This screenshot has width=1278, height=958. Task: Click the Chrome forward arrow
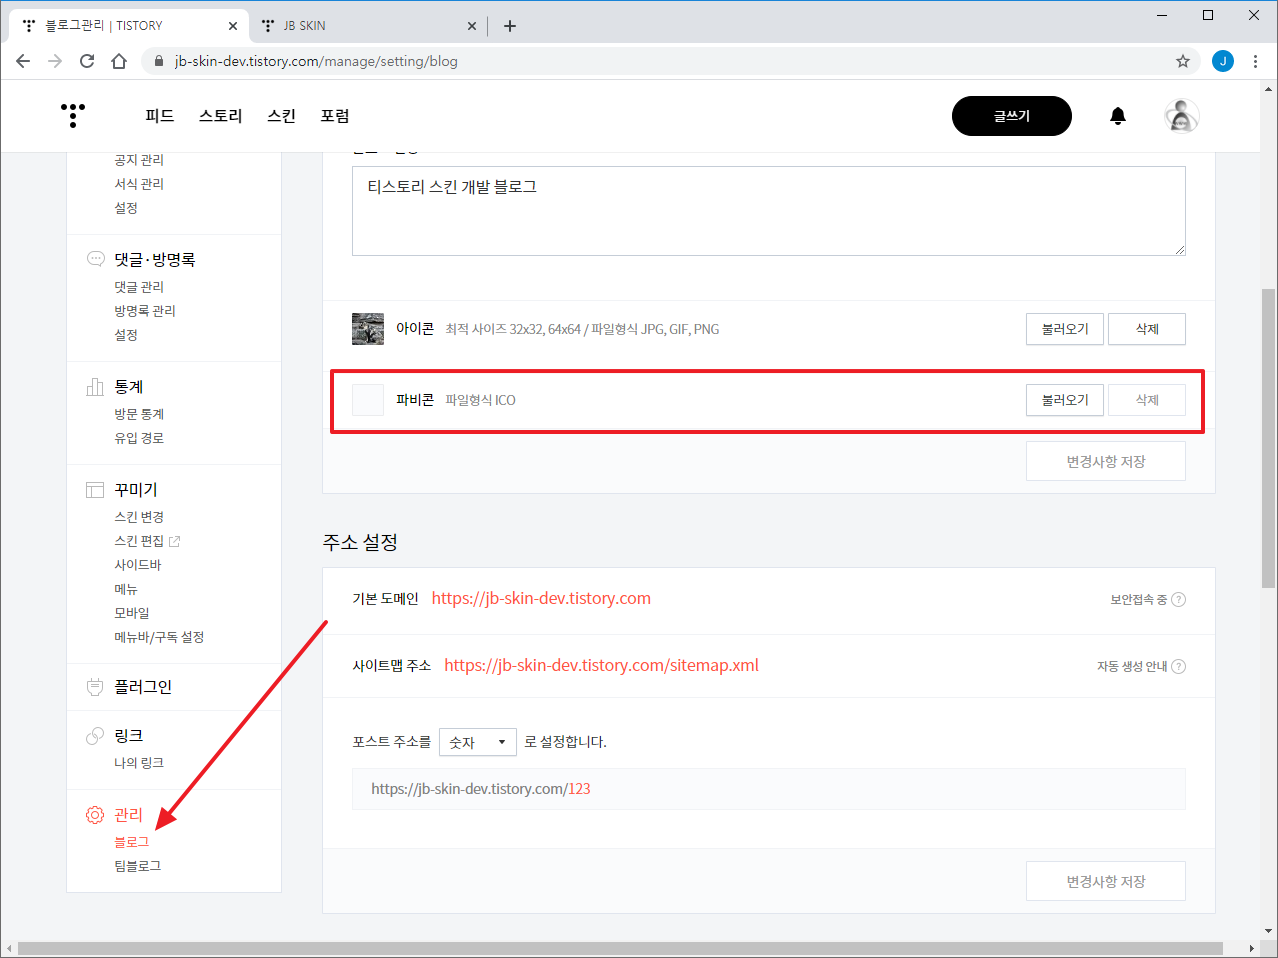(x=55, y=61)
